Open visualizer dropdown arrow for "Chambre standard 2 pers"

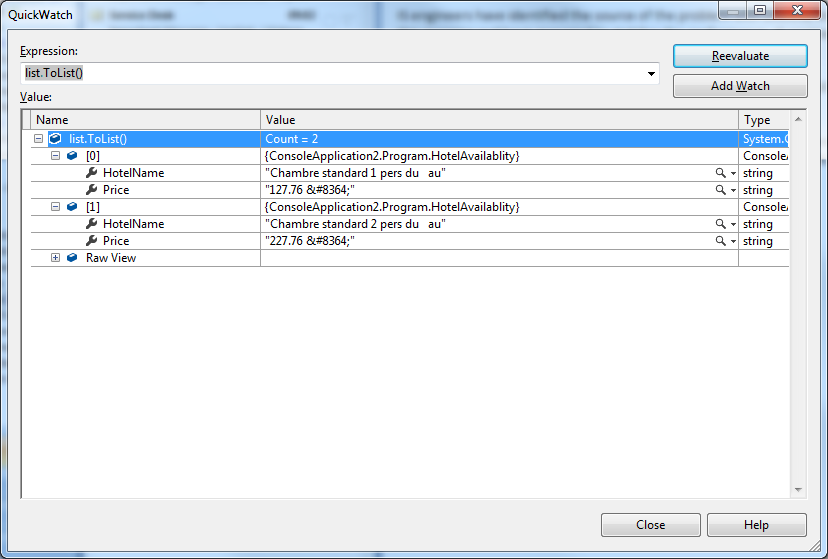point(733,224)
